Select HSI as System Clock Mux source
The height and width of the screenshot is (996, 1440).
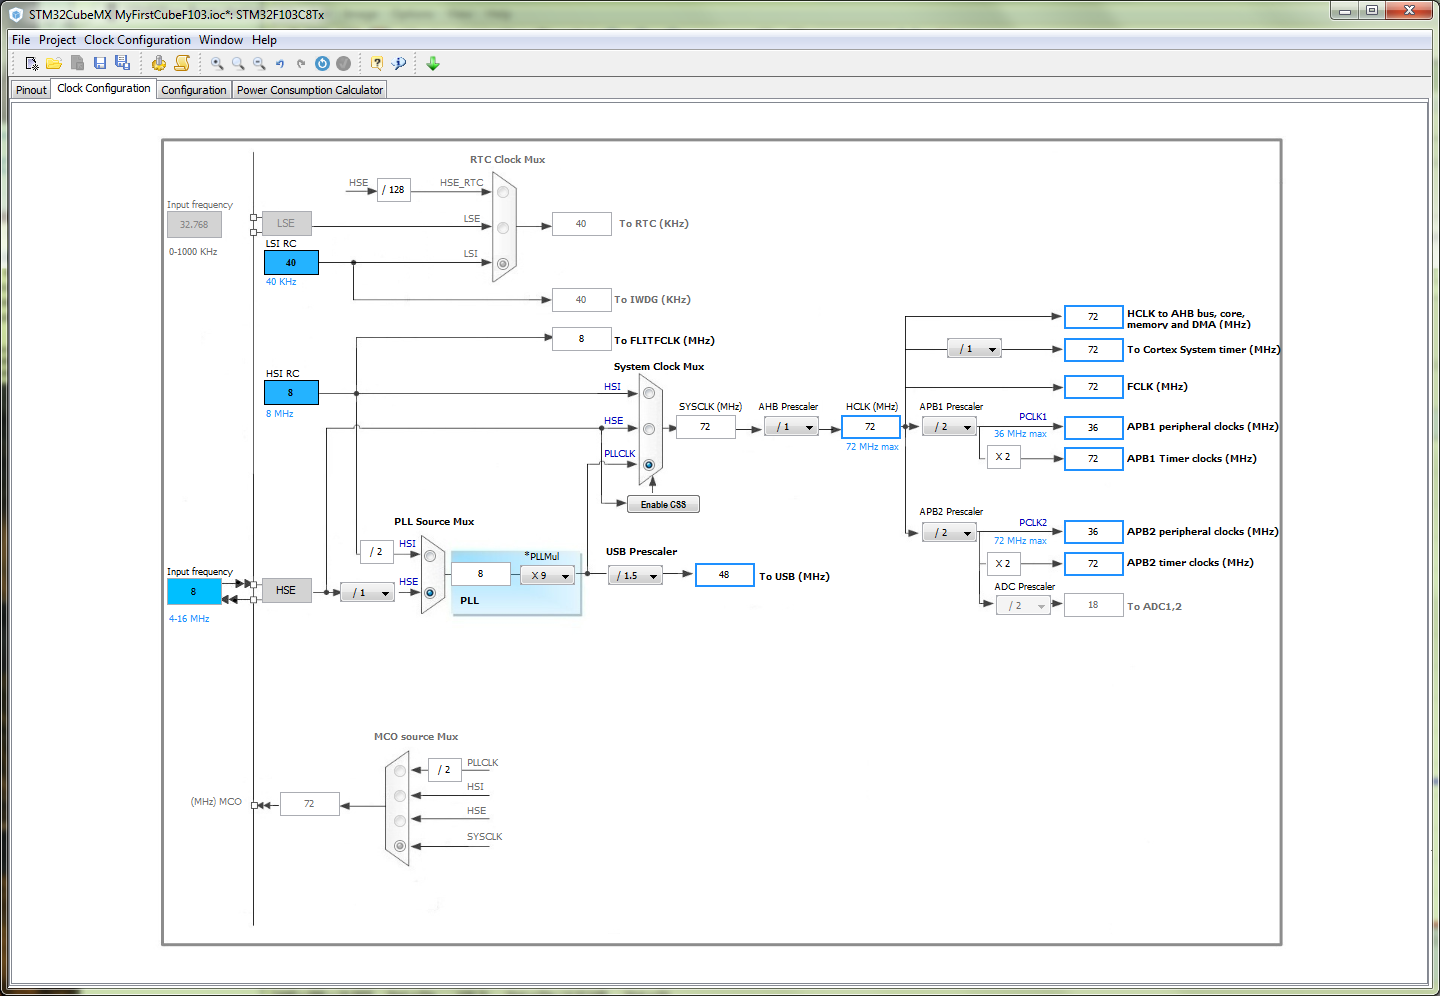click(649, 393)
